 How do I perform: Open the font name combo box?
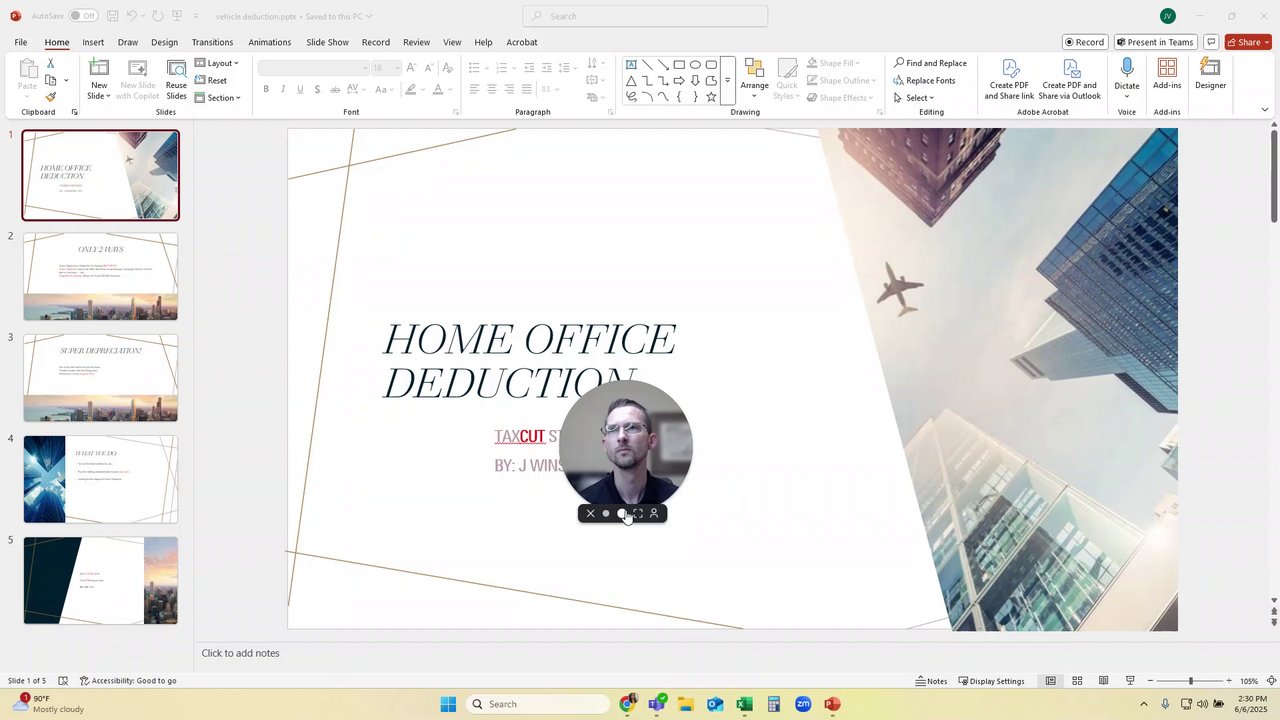click(x=313, y=68)
